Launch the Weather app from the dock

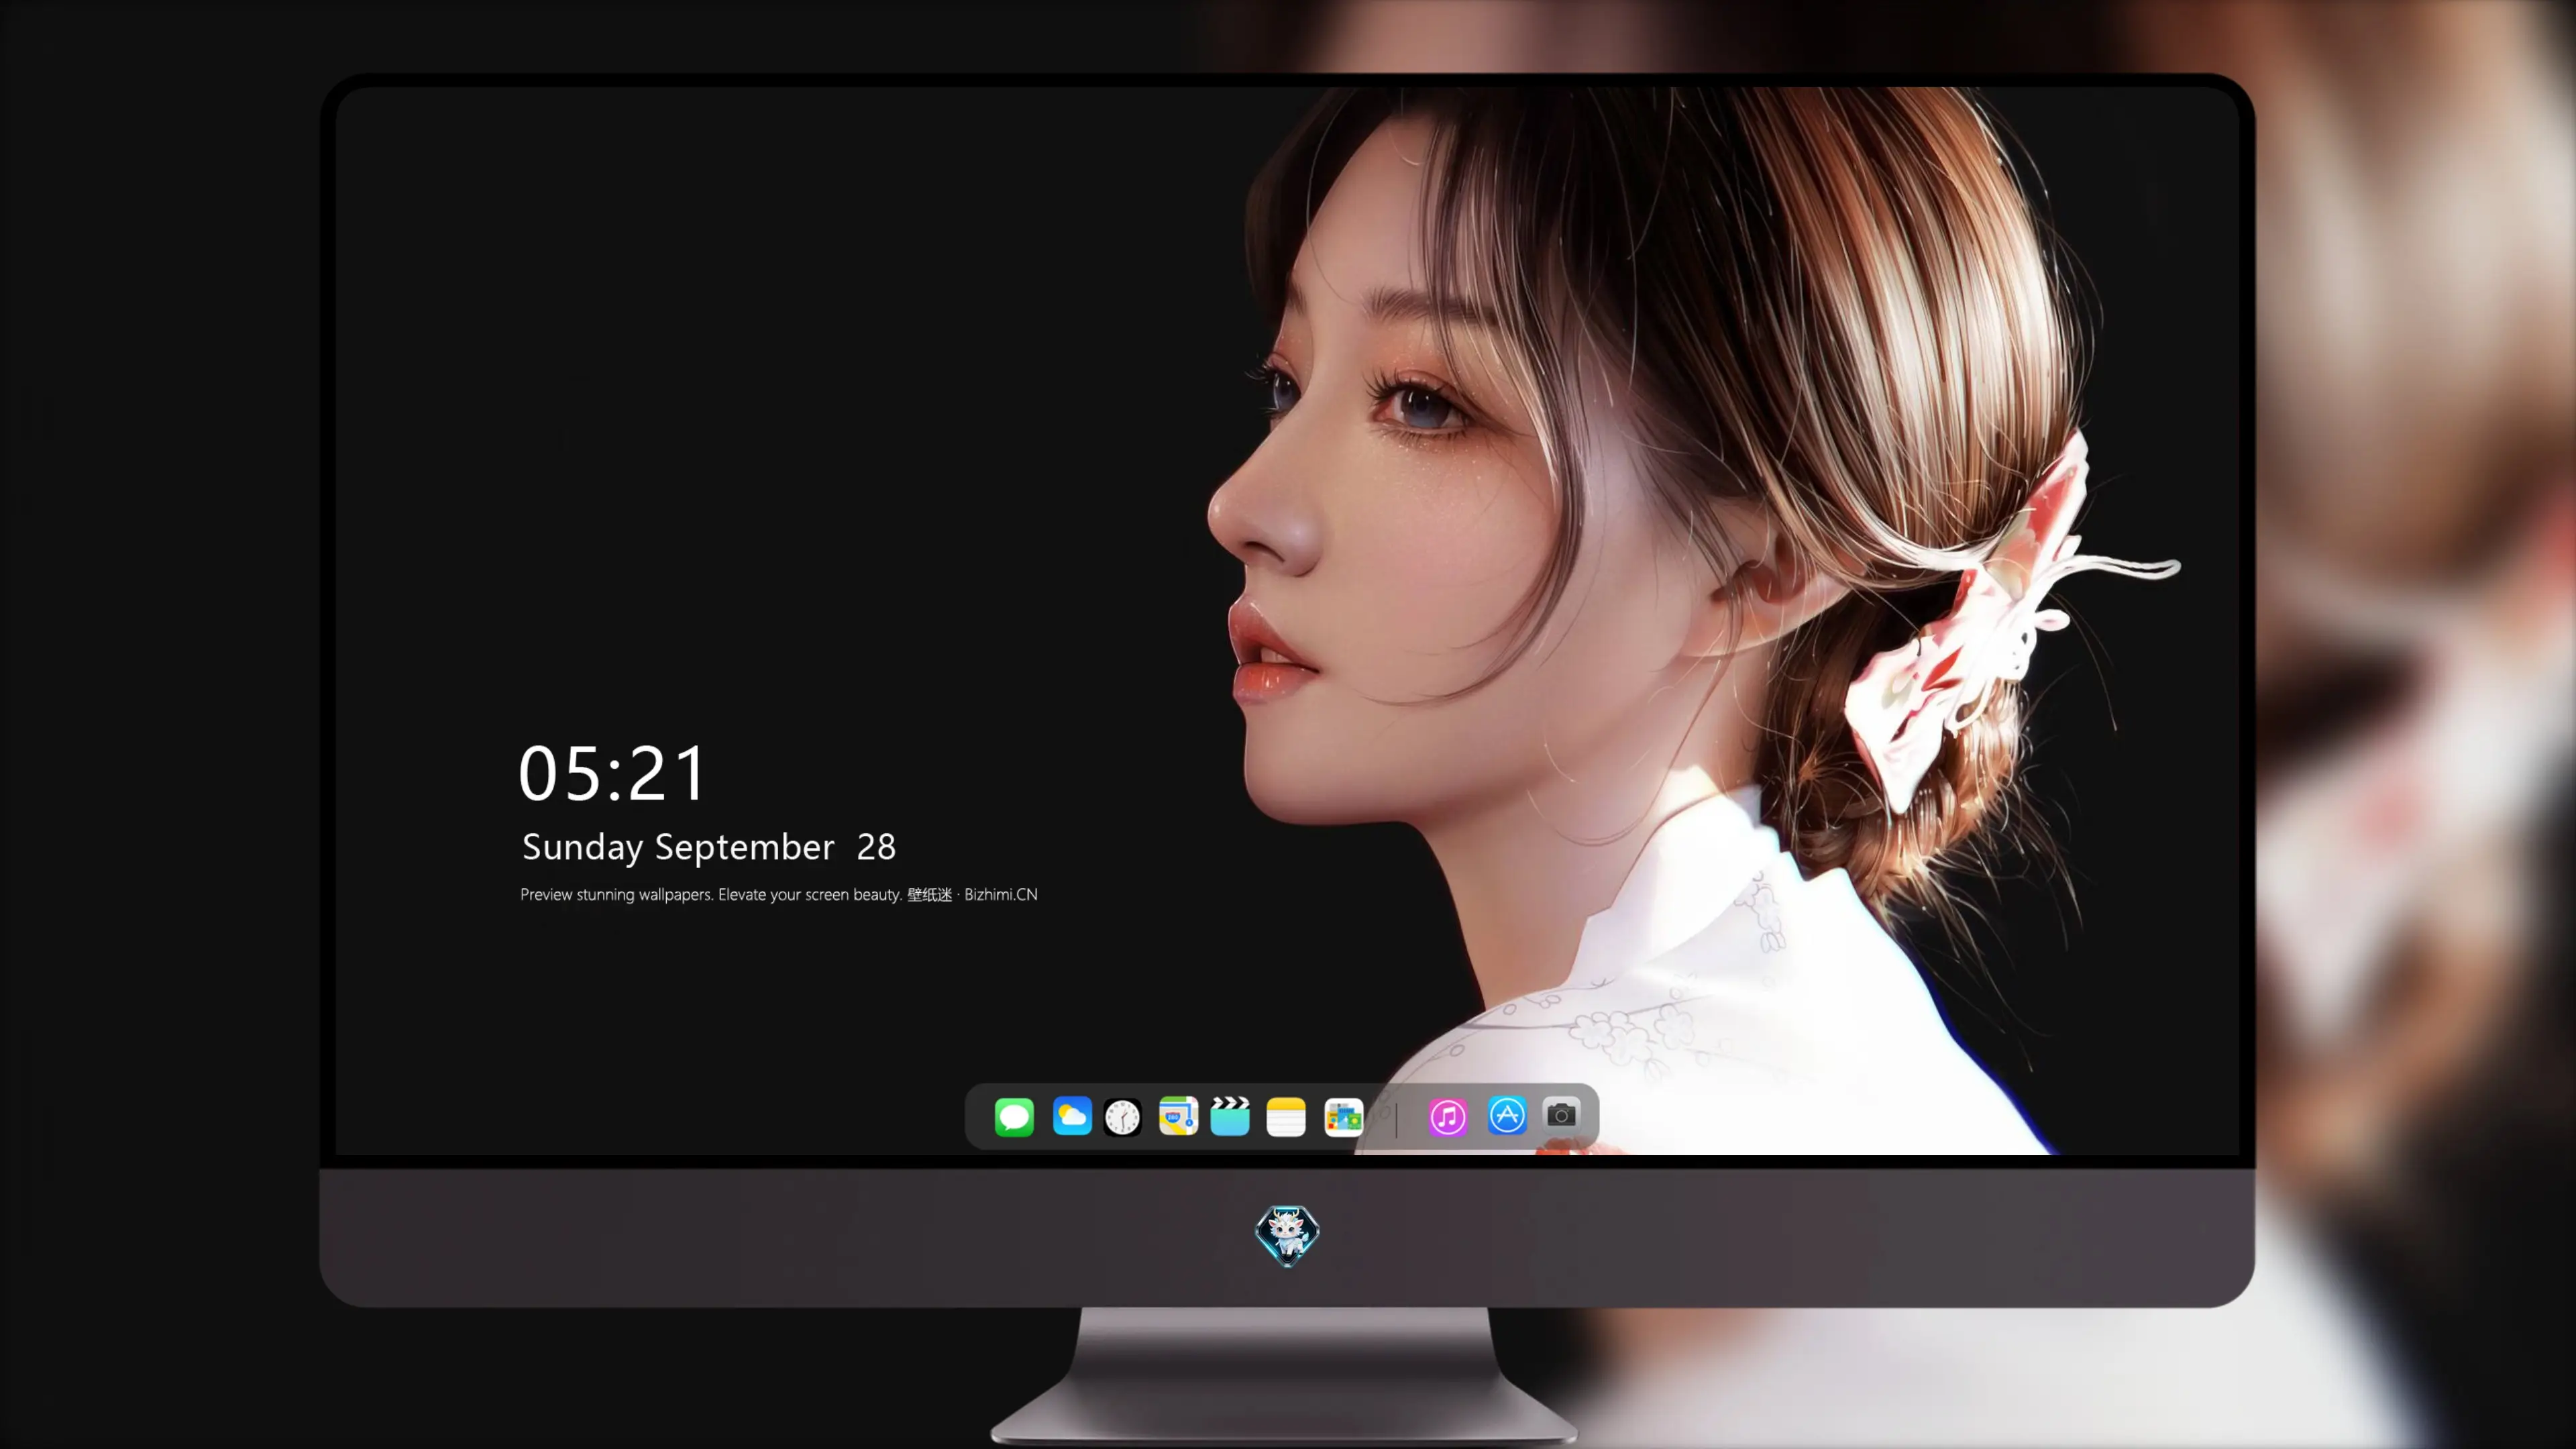coord(1072,1116)
